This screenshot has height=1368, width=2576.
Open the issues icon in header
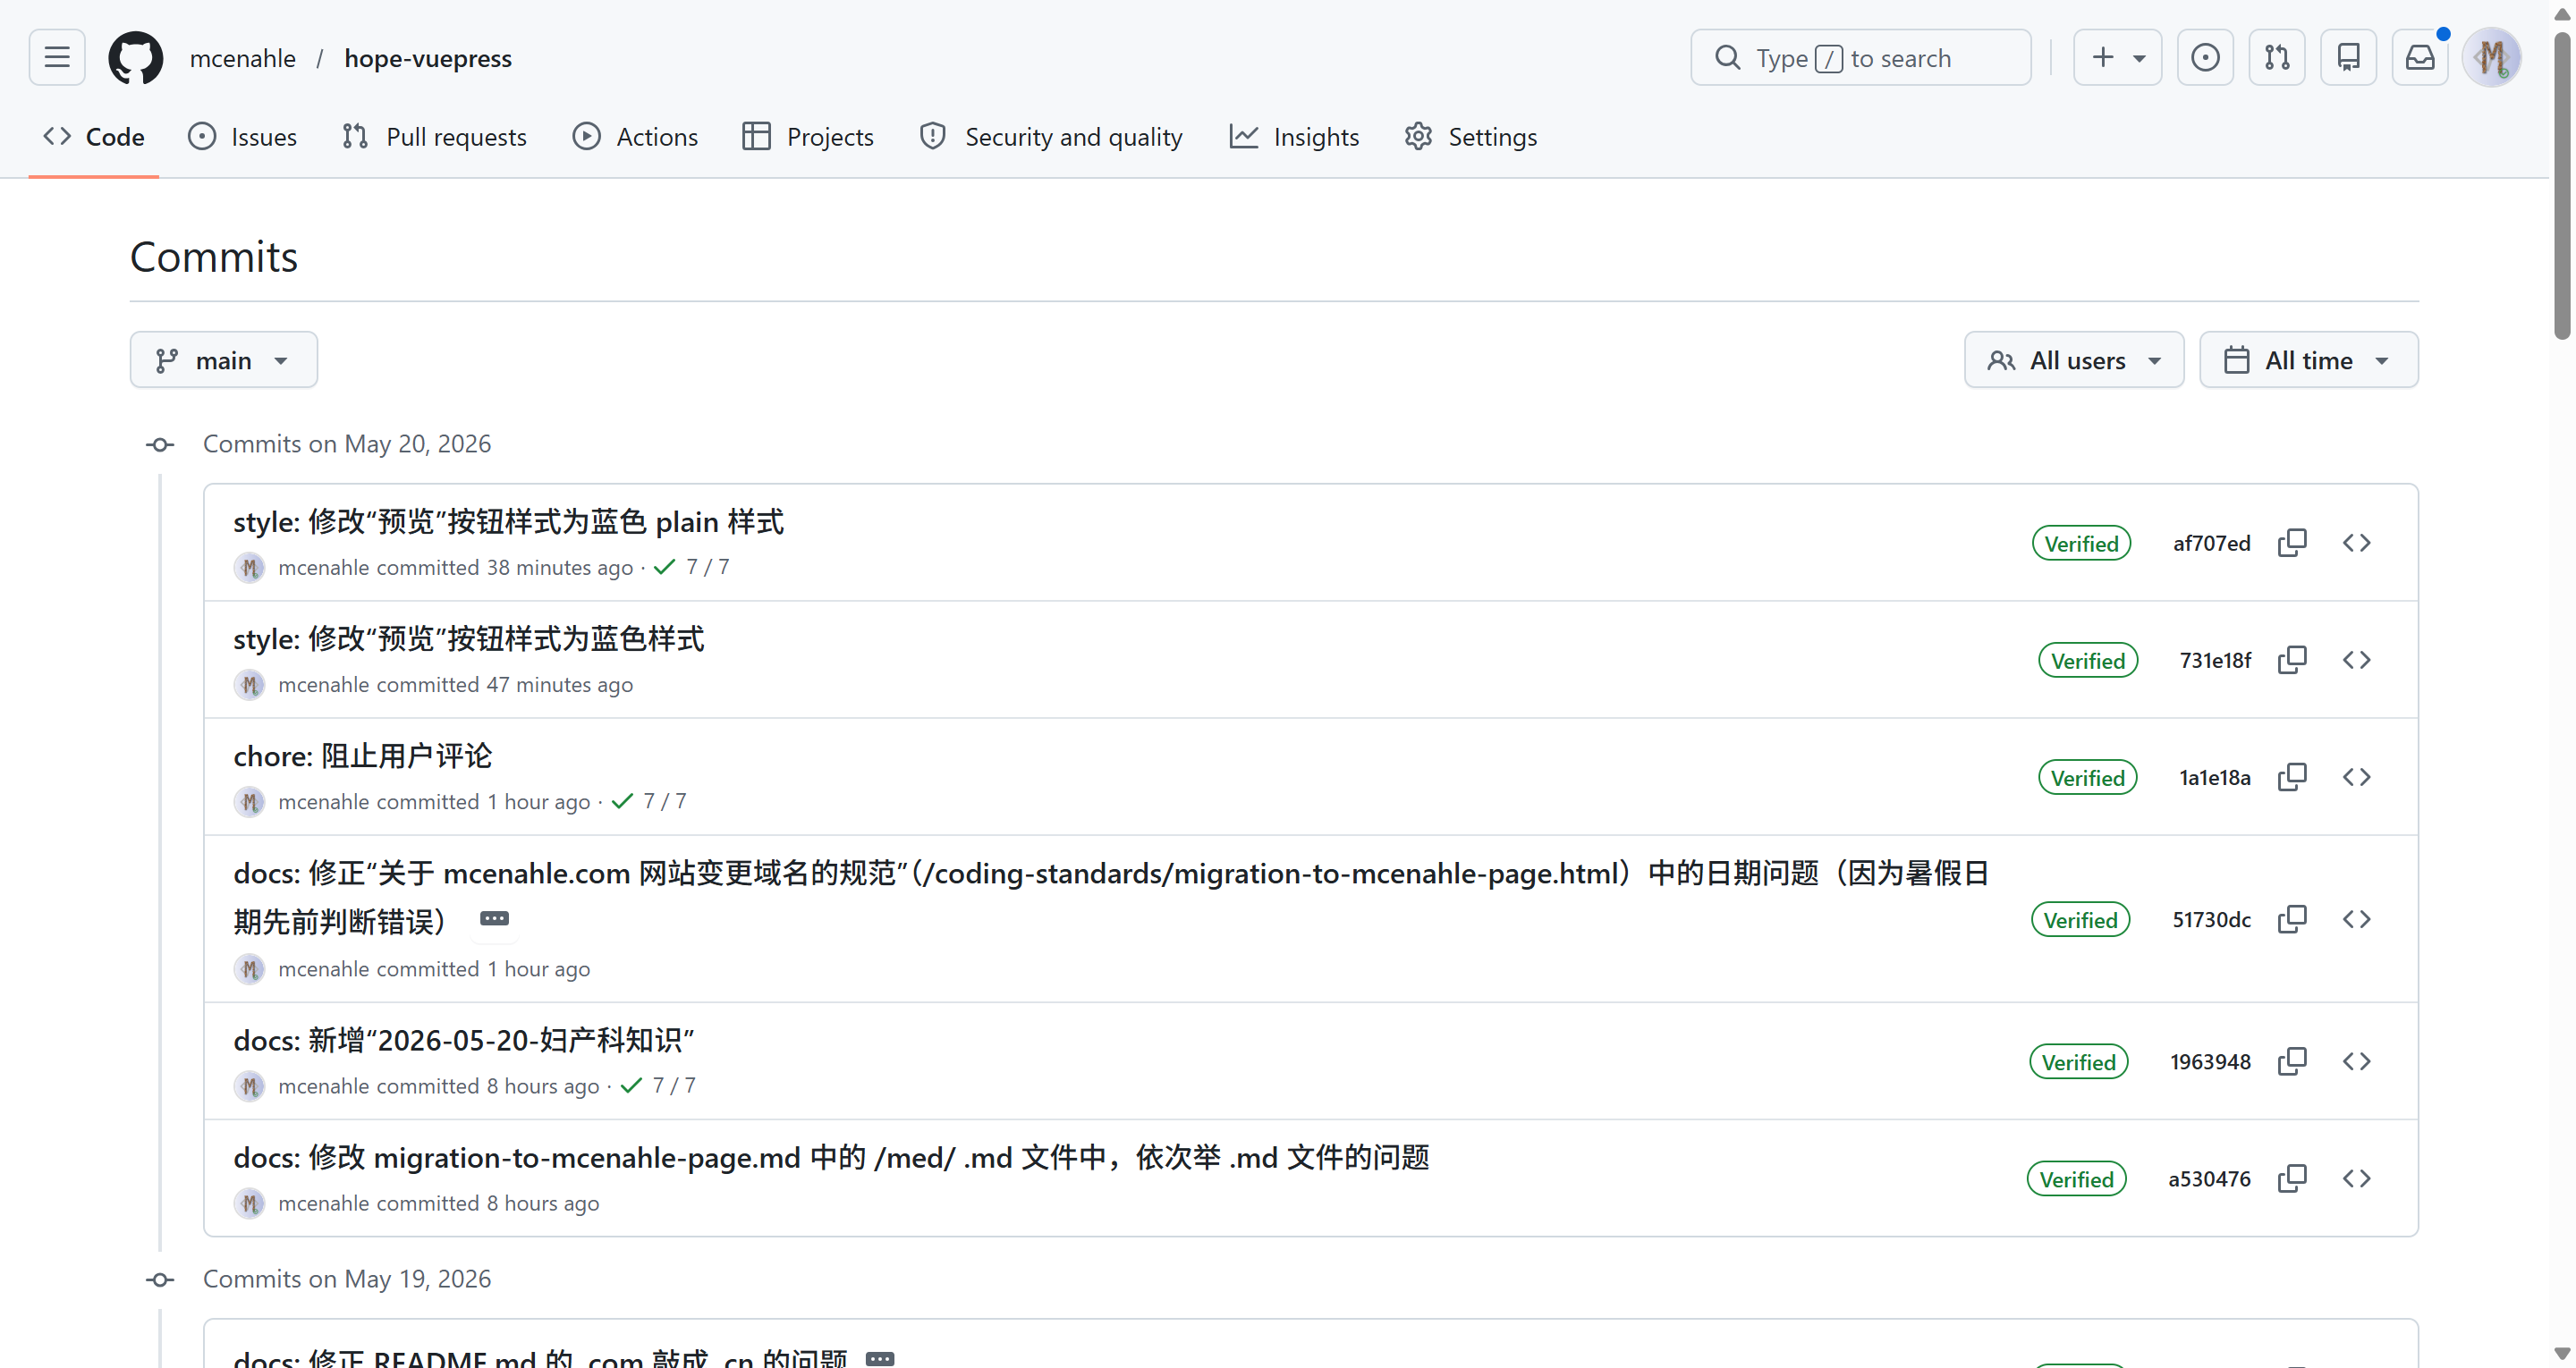click(x=2205, y=57)
